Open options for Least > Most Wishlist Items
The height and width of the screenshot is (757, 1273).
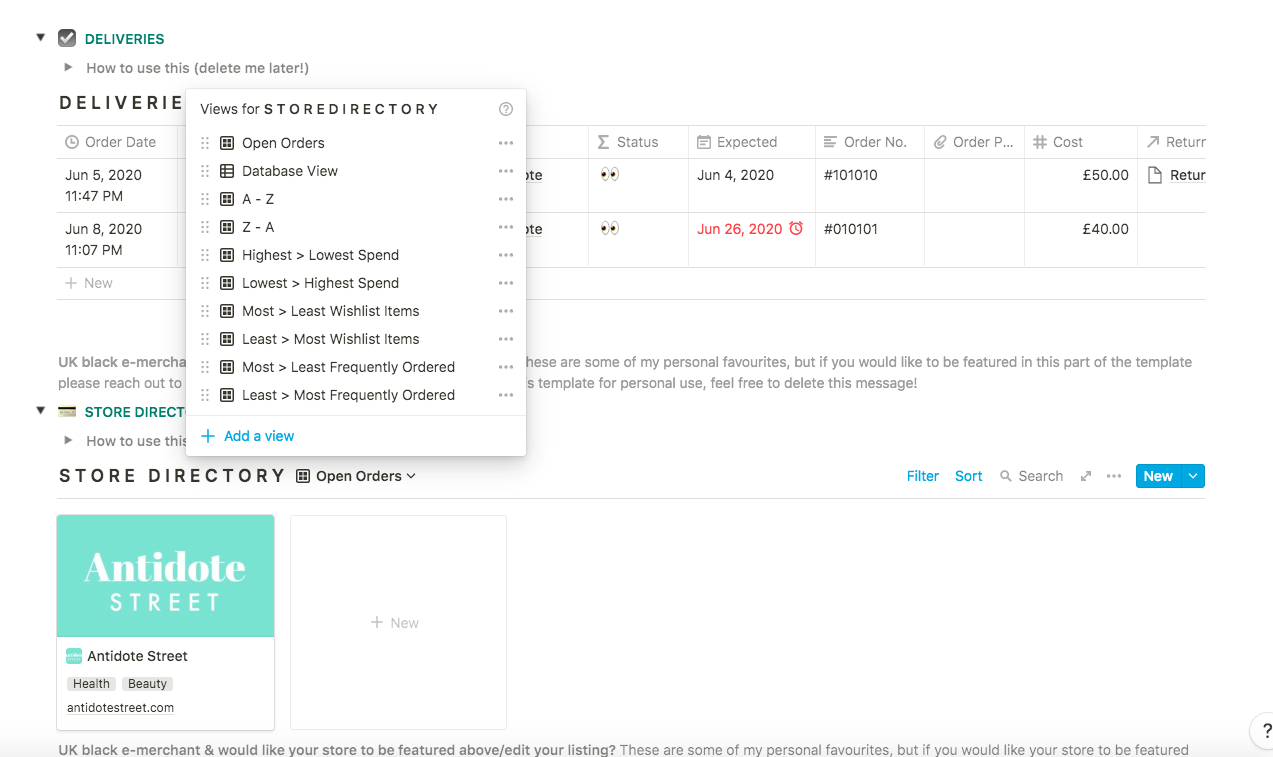[x=506, y=339]
